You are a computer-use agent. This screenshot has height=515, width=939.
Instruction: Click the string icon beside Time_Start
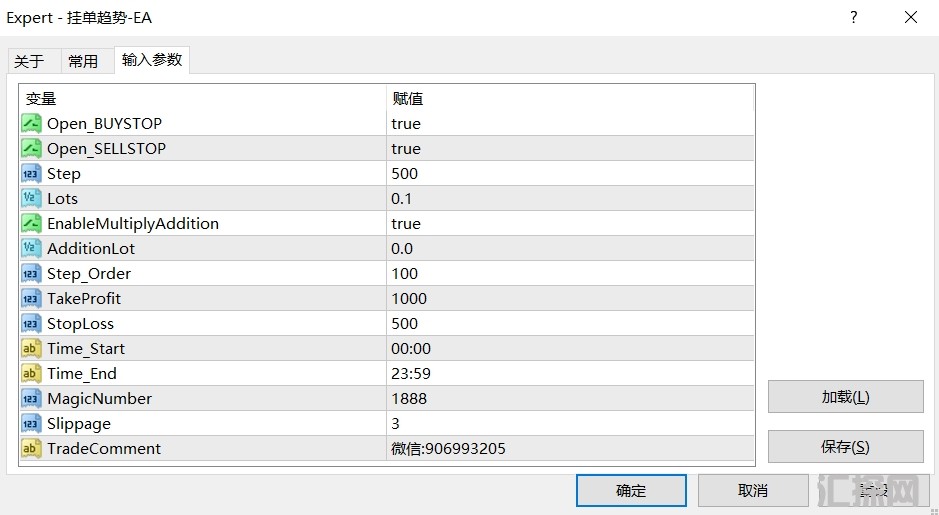(x=31, y=349)
